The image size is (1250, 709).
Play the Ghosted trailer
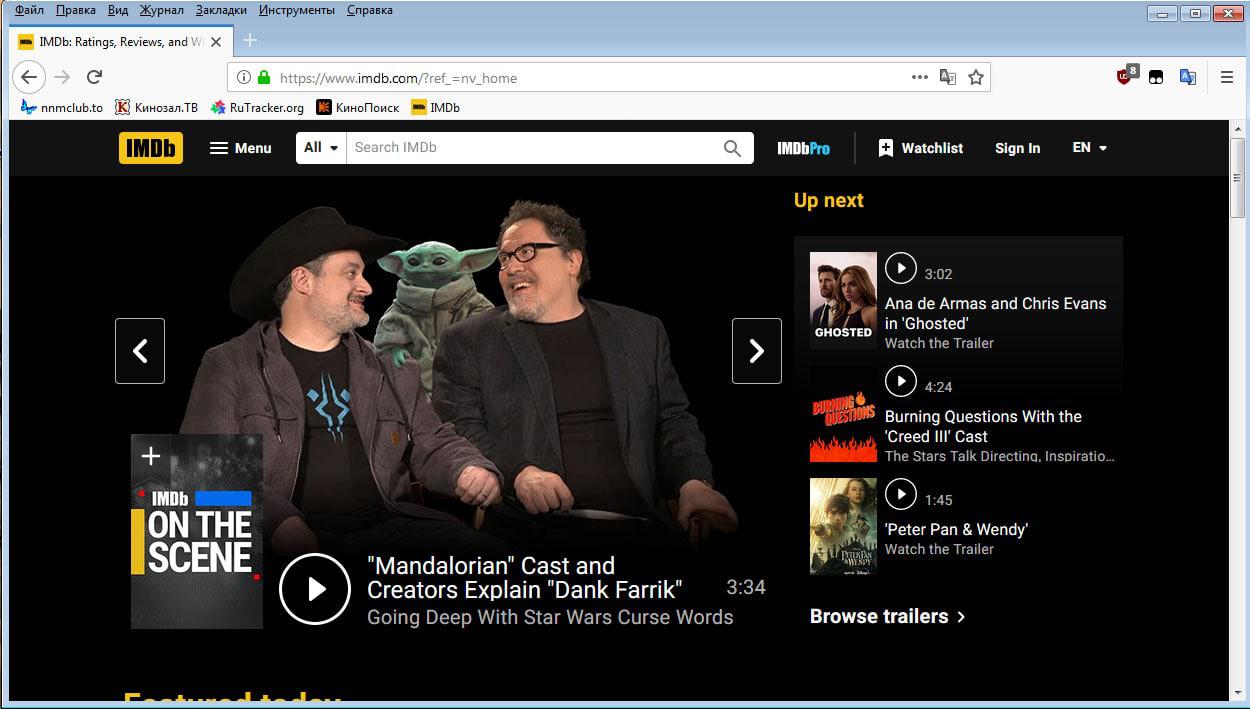(x=901, y=268)
